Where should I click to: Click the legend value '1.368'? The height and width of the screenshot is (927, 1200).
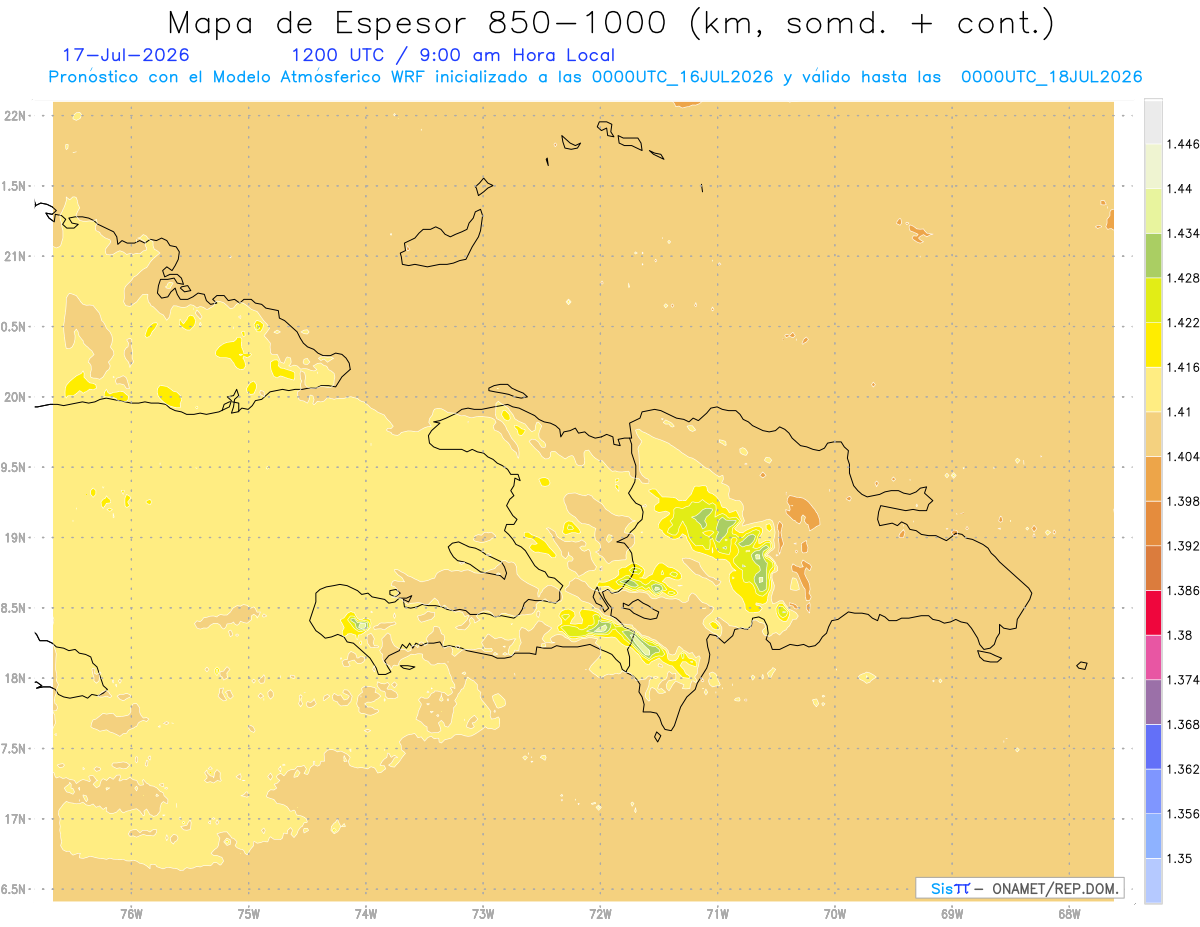pos(1183,724)
